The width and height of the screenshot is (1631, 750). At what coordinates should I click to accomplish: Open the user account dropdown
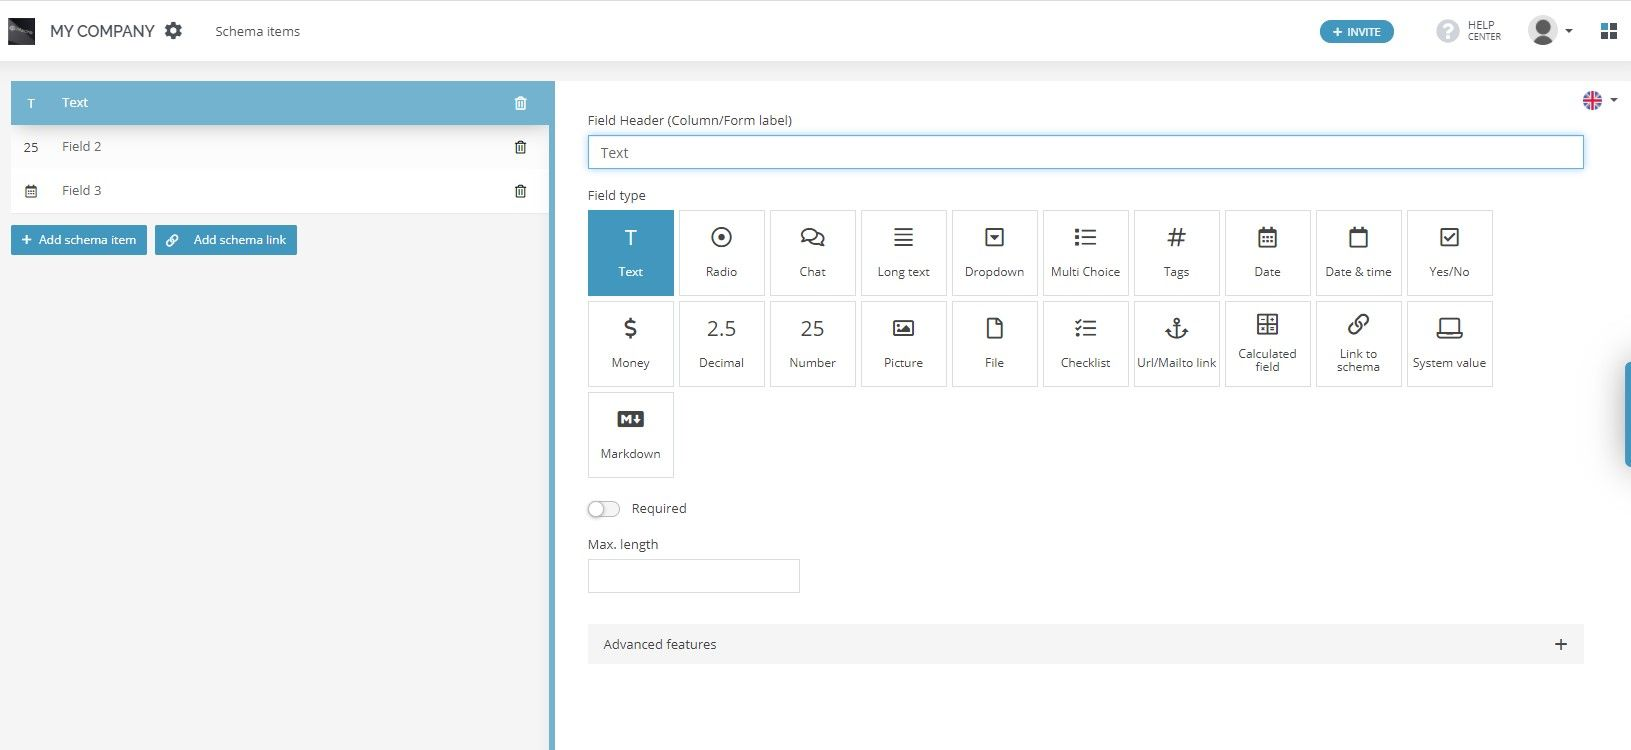tap(1550, 31)
